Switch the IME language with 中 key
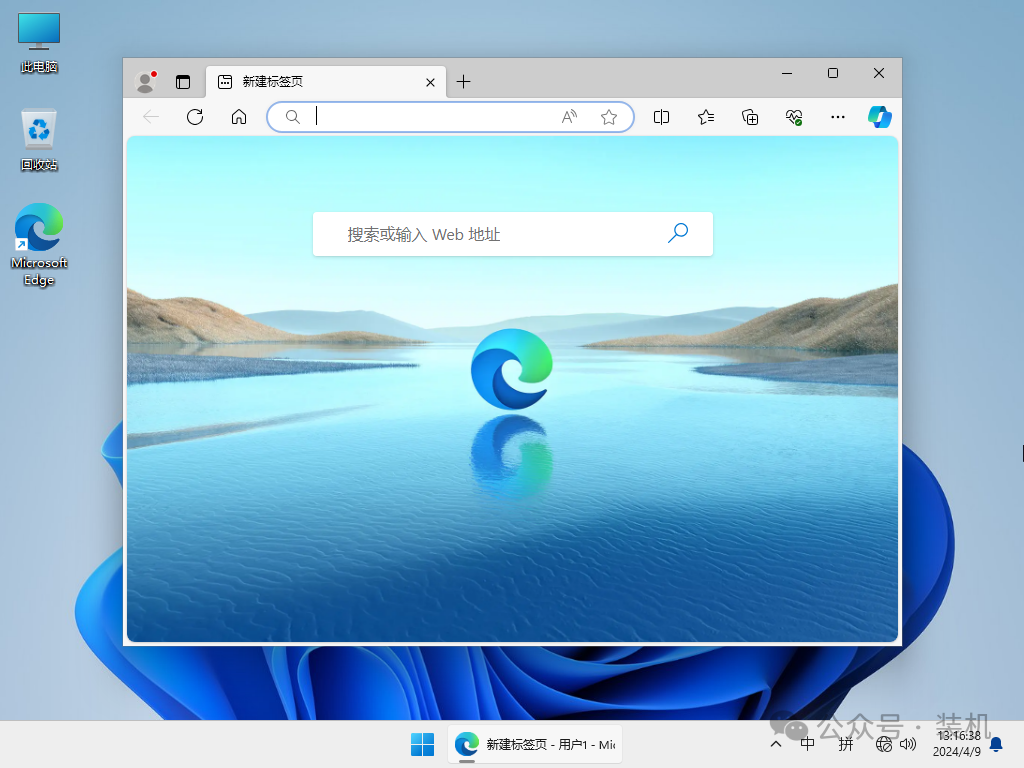Image resolution: width=1024 pixels, height=768 pixels. pyautogui.click(x=806, y=744)
